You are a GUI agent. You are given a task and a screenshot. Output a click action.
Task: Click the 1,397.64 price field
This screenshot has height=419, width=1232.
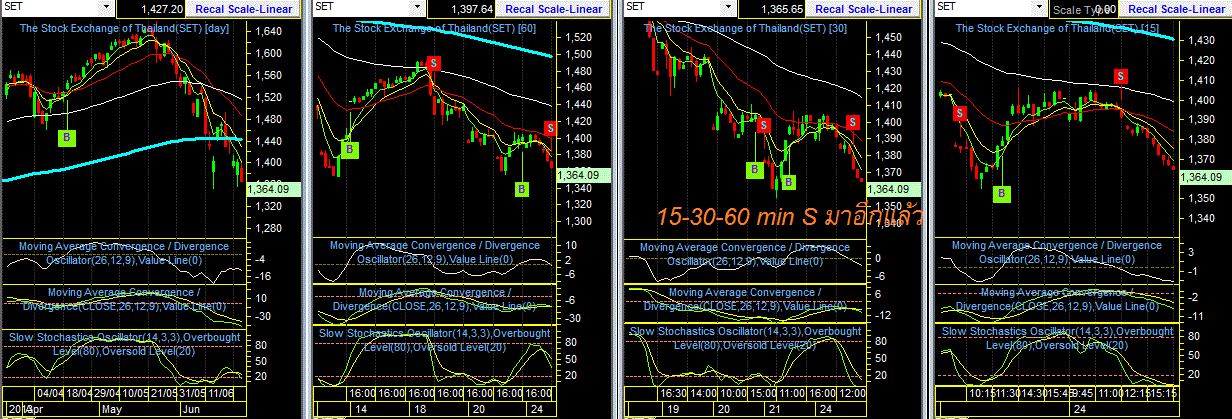pos(462,9)
